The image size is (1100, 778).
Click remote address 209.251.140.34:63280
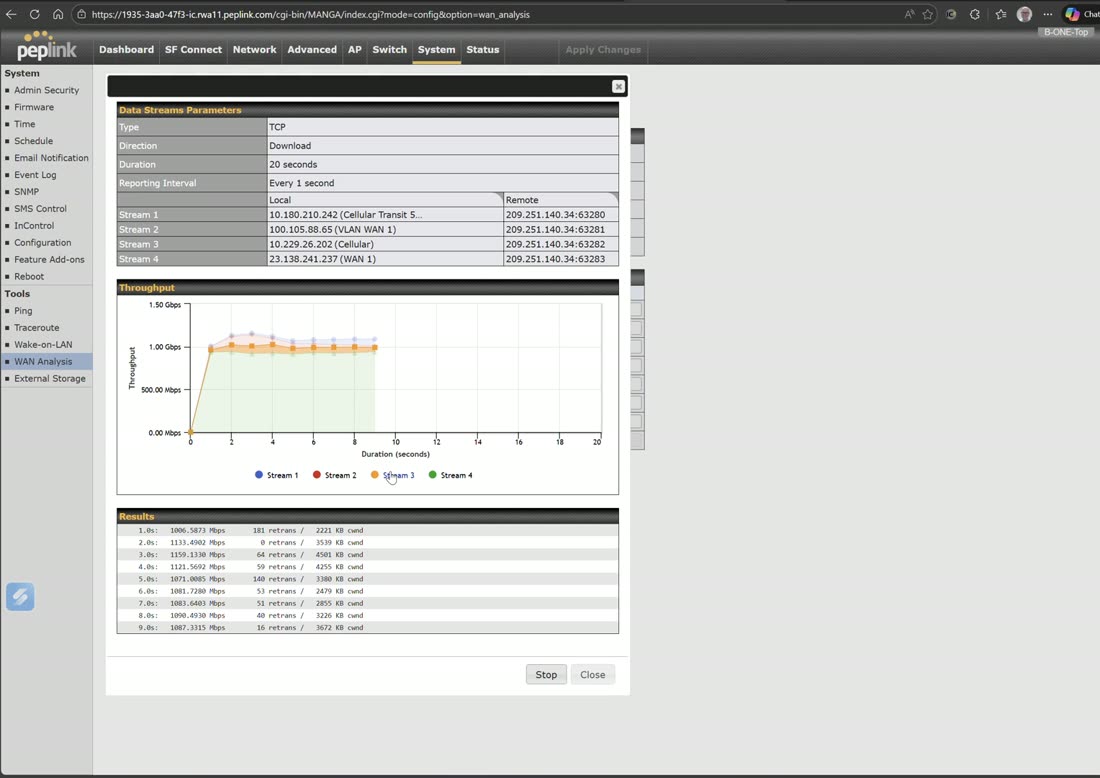tap(555, 215)
